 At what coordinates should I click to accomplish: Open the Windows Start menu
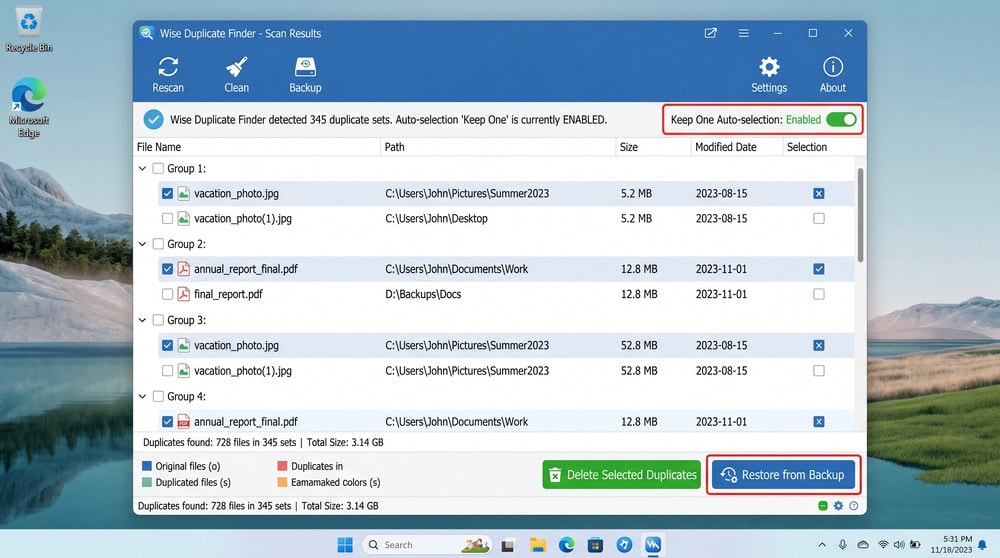[345, 545]
